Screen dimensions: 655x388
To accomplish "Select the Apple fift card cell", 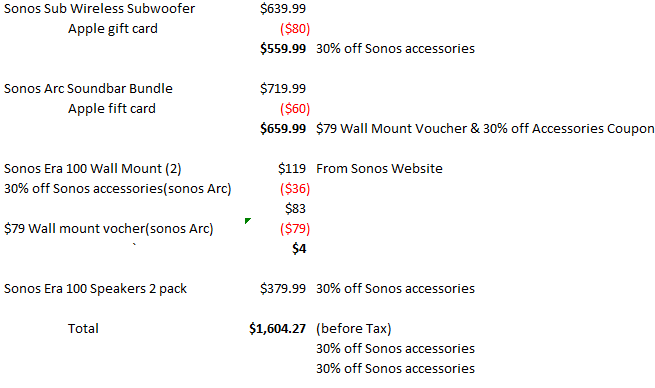I will [x=112, y=109].
